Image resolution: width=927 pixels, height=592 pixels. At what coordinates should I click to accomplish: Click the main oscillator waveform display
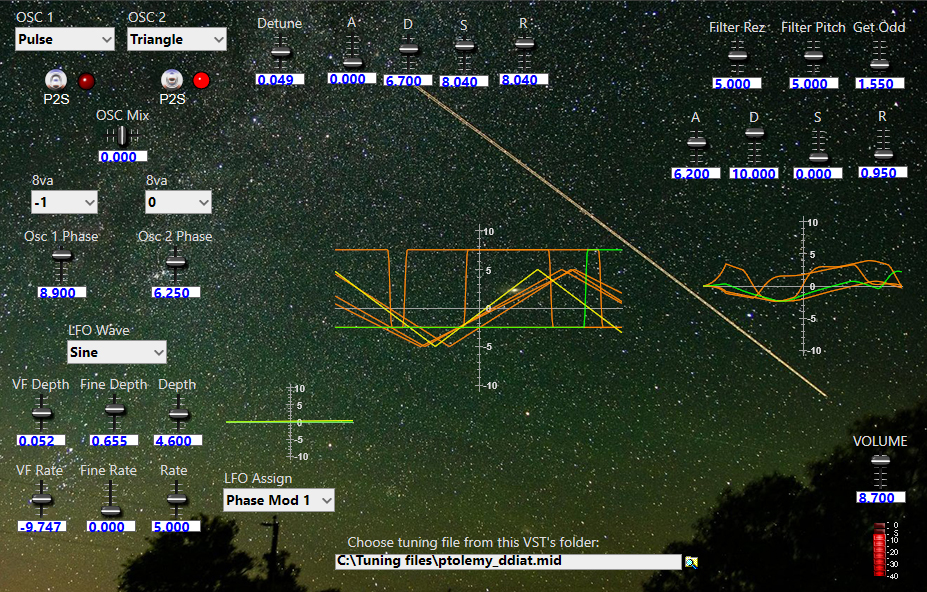click(x=478, y=308)
